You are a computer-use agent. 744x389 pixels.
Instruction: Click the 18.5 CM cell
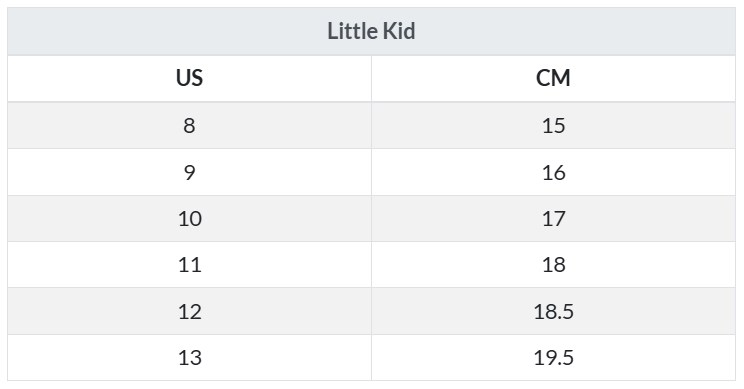553,311
